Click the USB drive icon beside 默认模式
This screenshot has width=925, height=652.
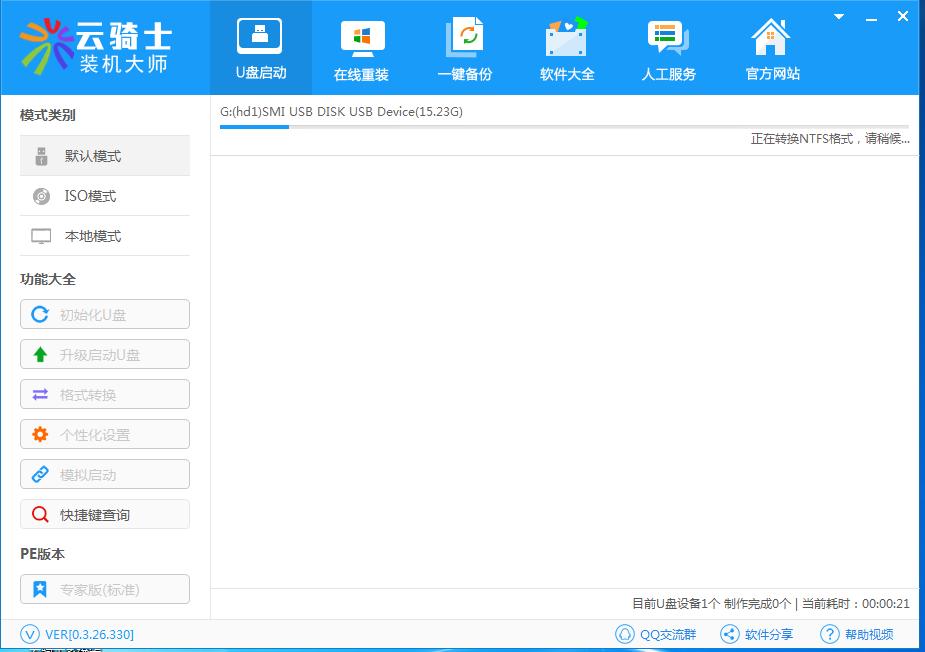41,156
